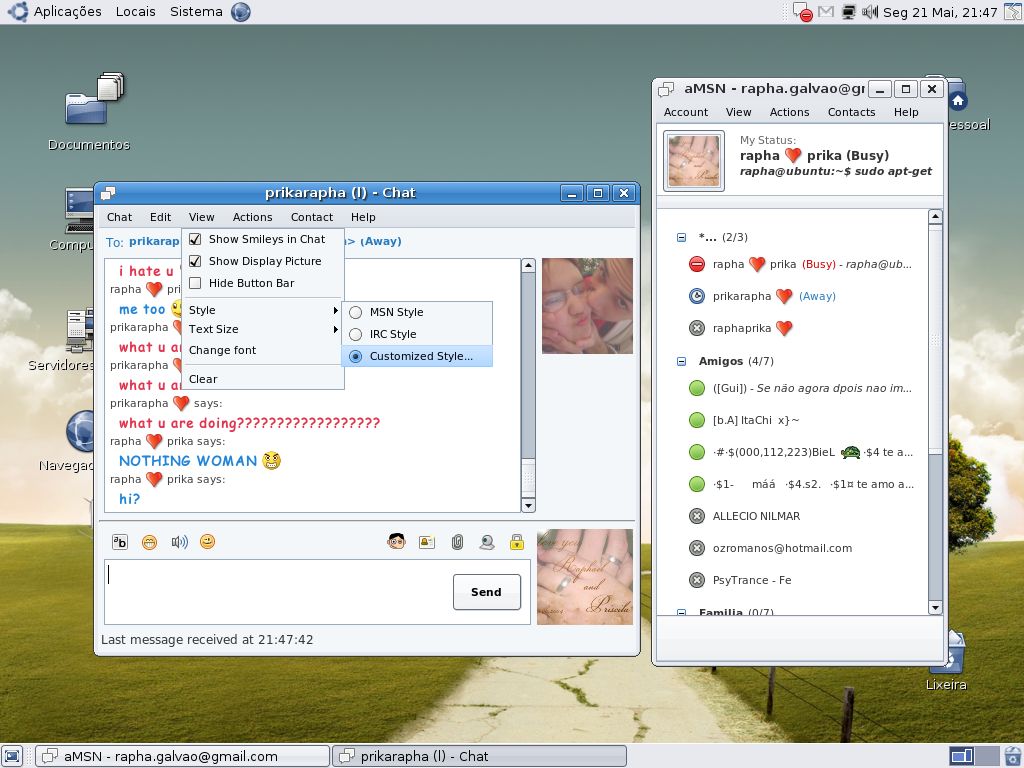Switch to prikarapha Chat taskbar button
1024x768 pixels.
coord(479,756)
